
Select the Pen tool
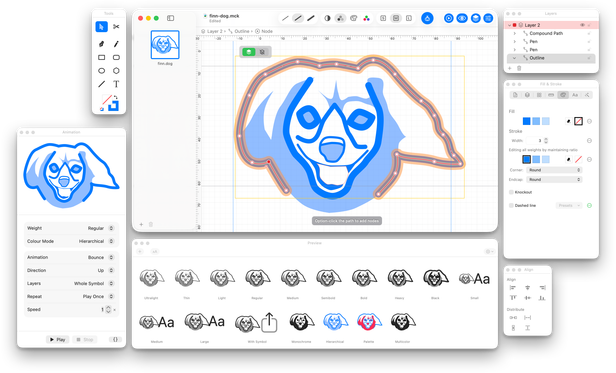(101, 44)
